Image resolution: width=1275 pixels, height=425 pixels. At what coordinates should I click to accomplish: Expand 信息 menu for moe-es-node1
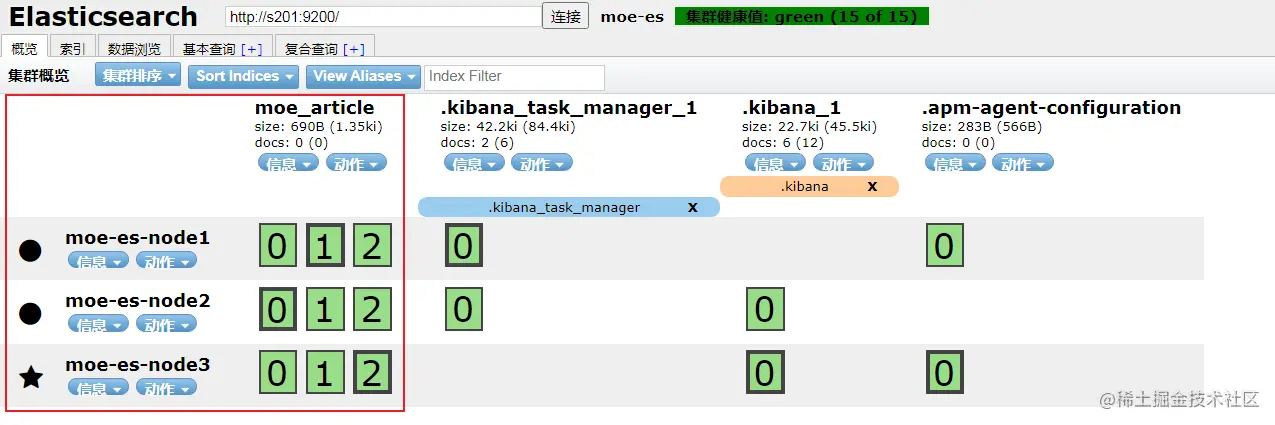pyautogui.click(x=98, y=261)
